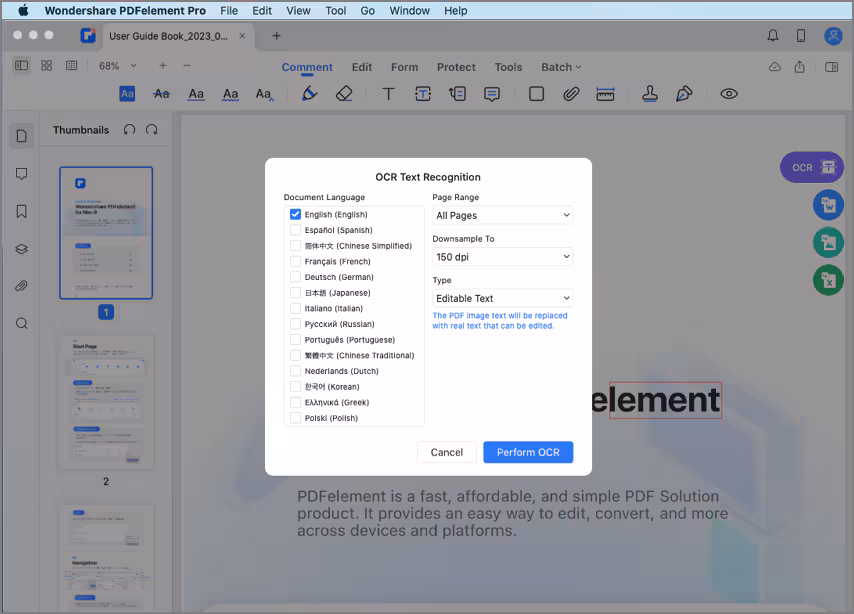Toggle hide comments eye icon
Screen dimensions: 854x614
(x=729, y=94)
